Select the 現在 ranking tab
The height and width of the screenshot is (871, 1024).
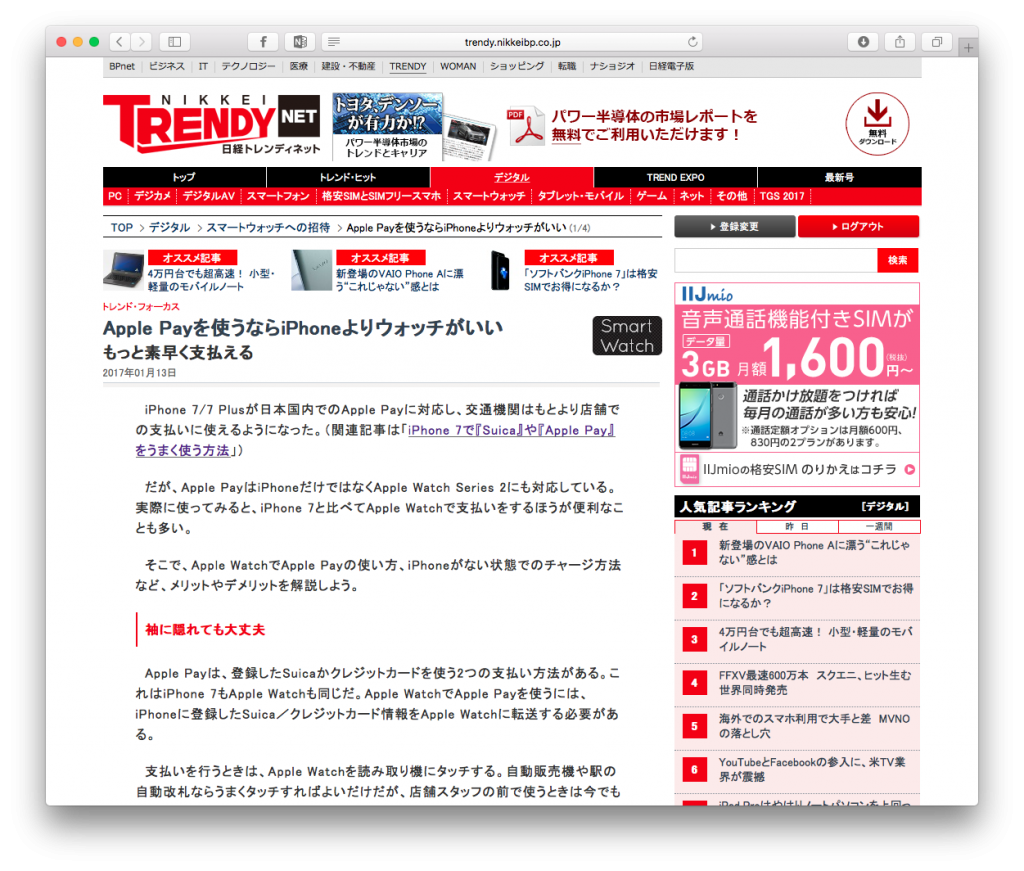[x=715, y=526]
